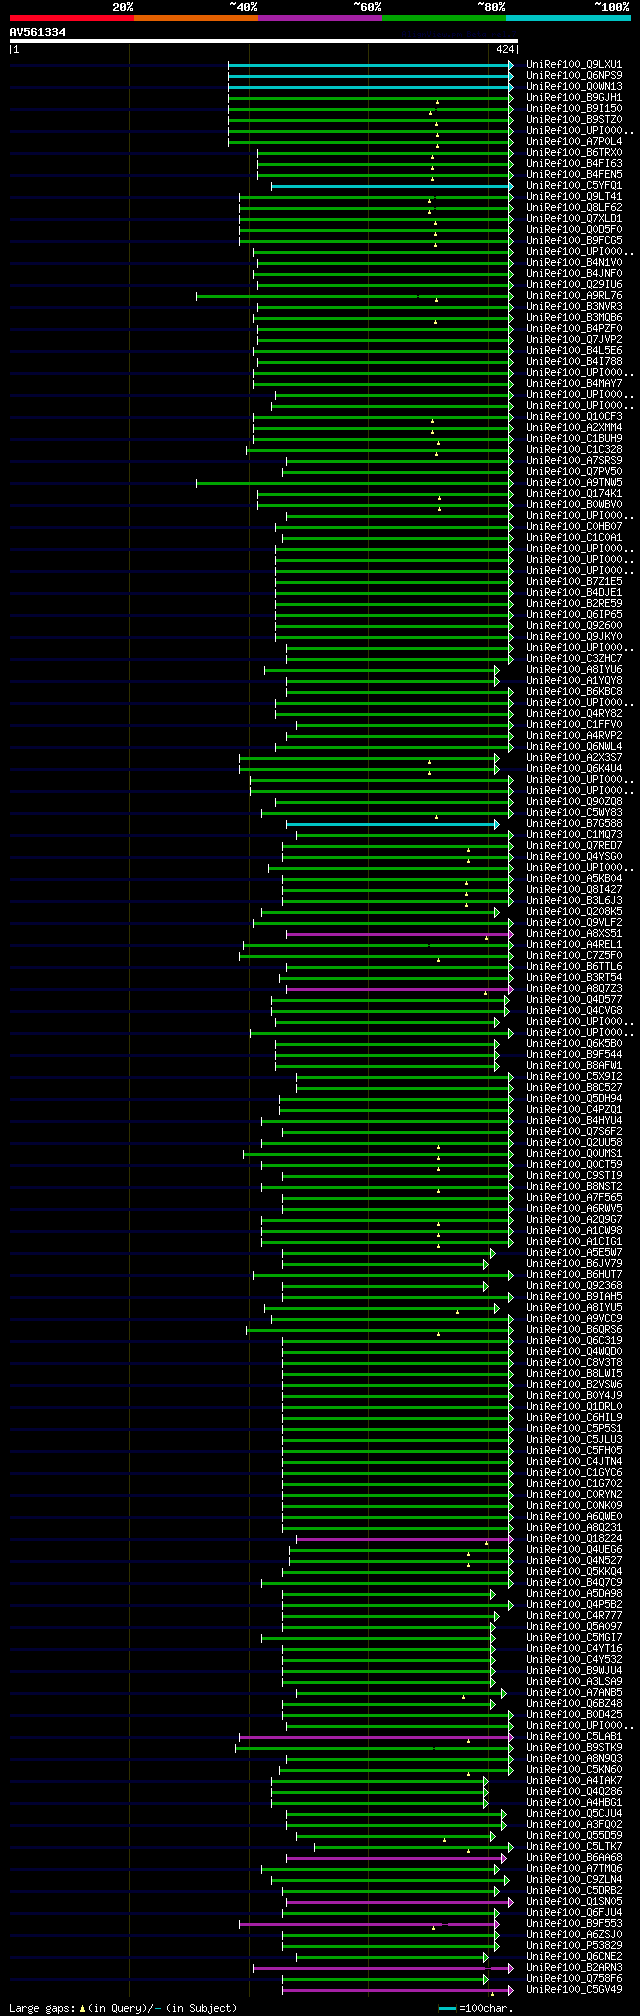Click hit label UniRef100_B6JV79
This screenshot has width=640, height=2016.
pyautogui.click(x=574, y=1263)
